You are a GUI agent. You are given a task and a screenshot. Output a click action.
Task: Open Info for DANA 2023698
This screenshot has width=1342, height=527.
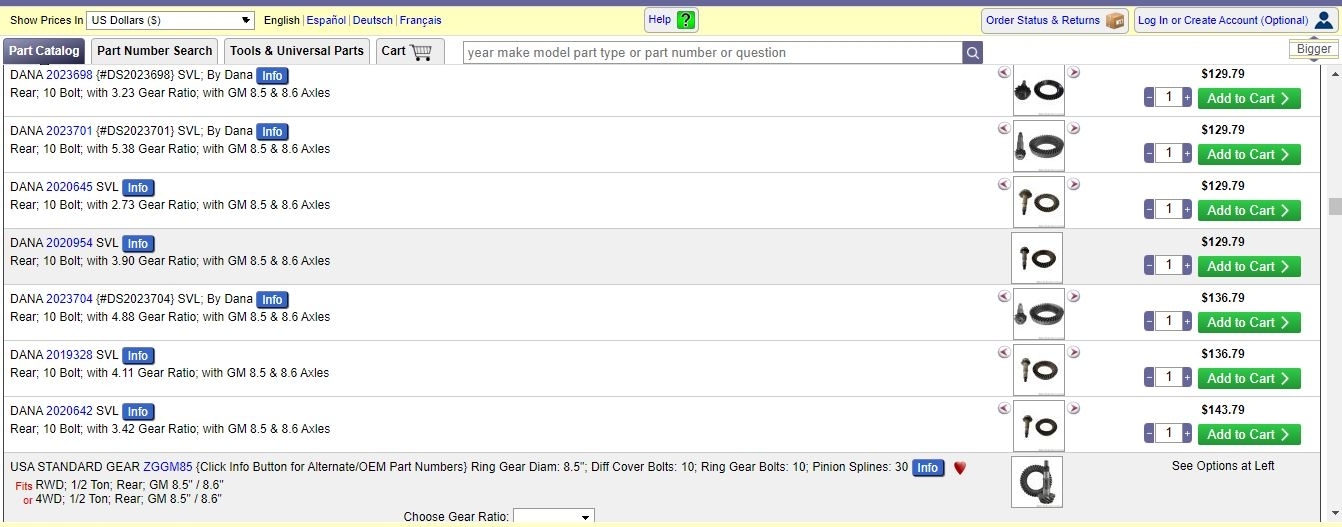272,76
